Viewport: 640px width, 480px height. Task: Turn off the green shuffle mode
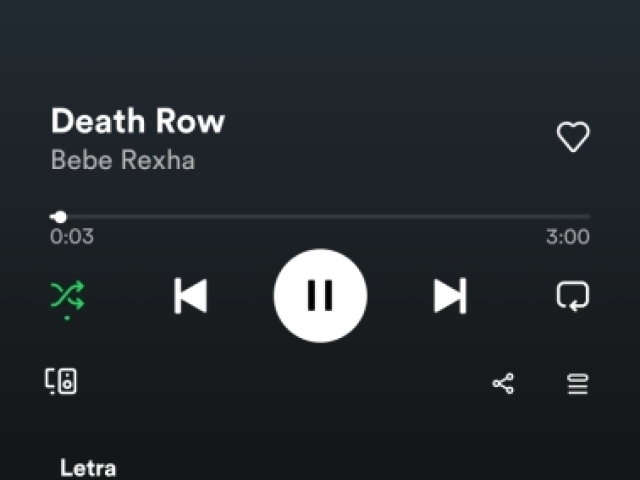[67, 295]
